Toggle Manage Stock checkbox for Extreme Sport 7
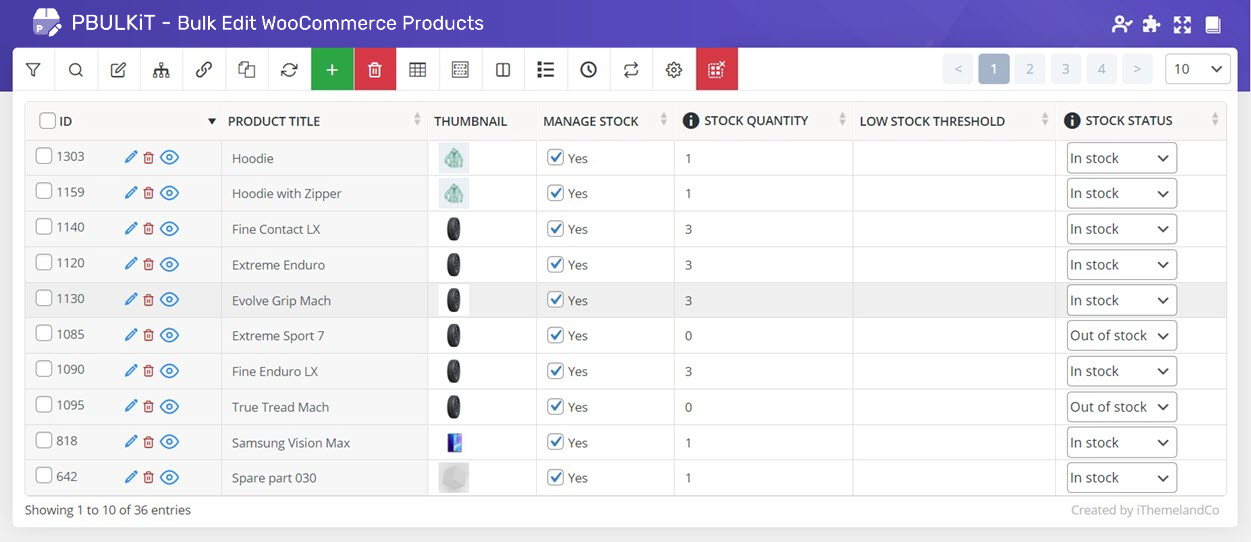1251x542 pixels. click(x=556, y=335)
